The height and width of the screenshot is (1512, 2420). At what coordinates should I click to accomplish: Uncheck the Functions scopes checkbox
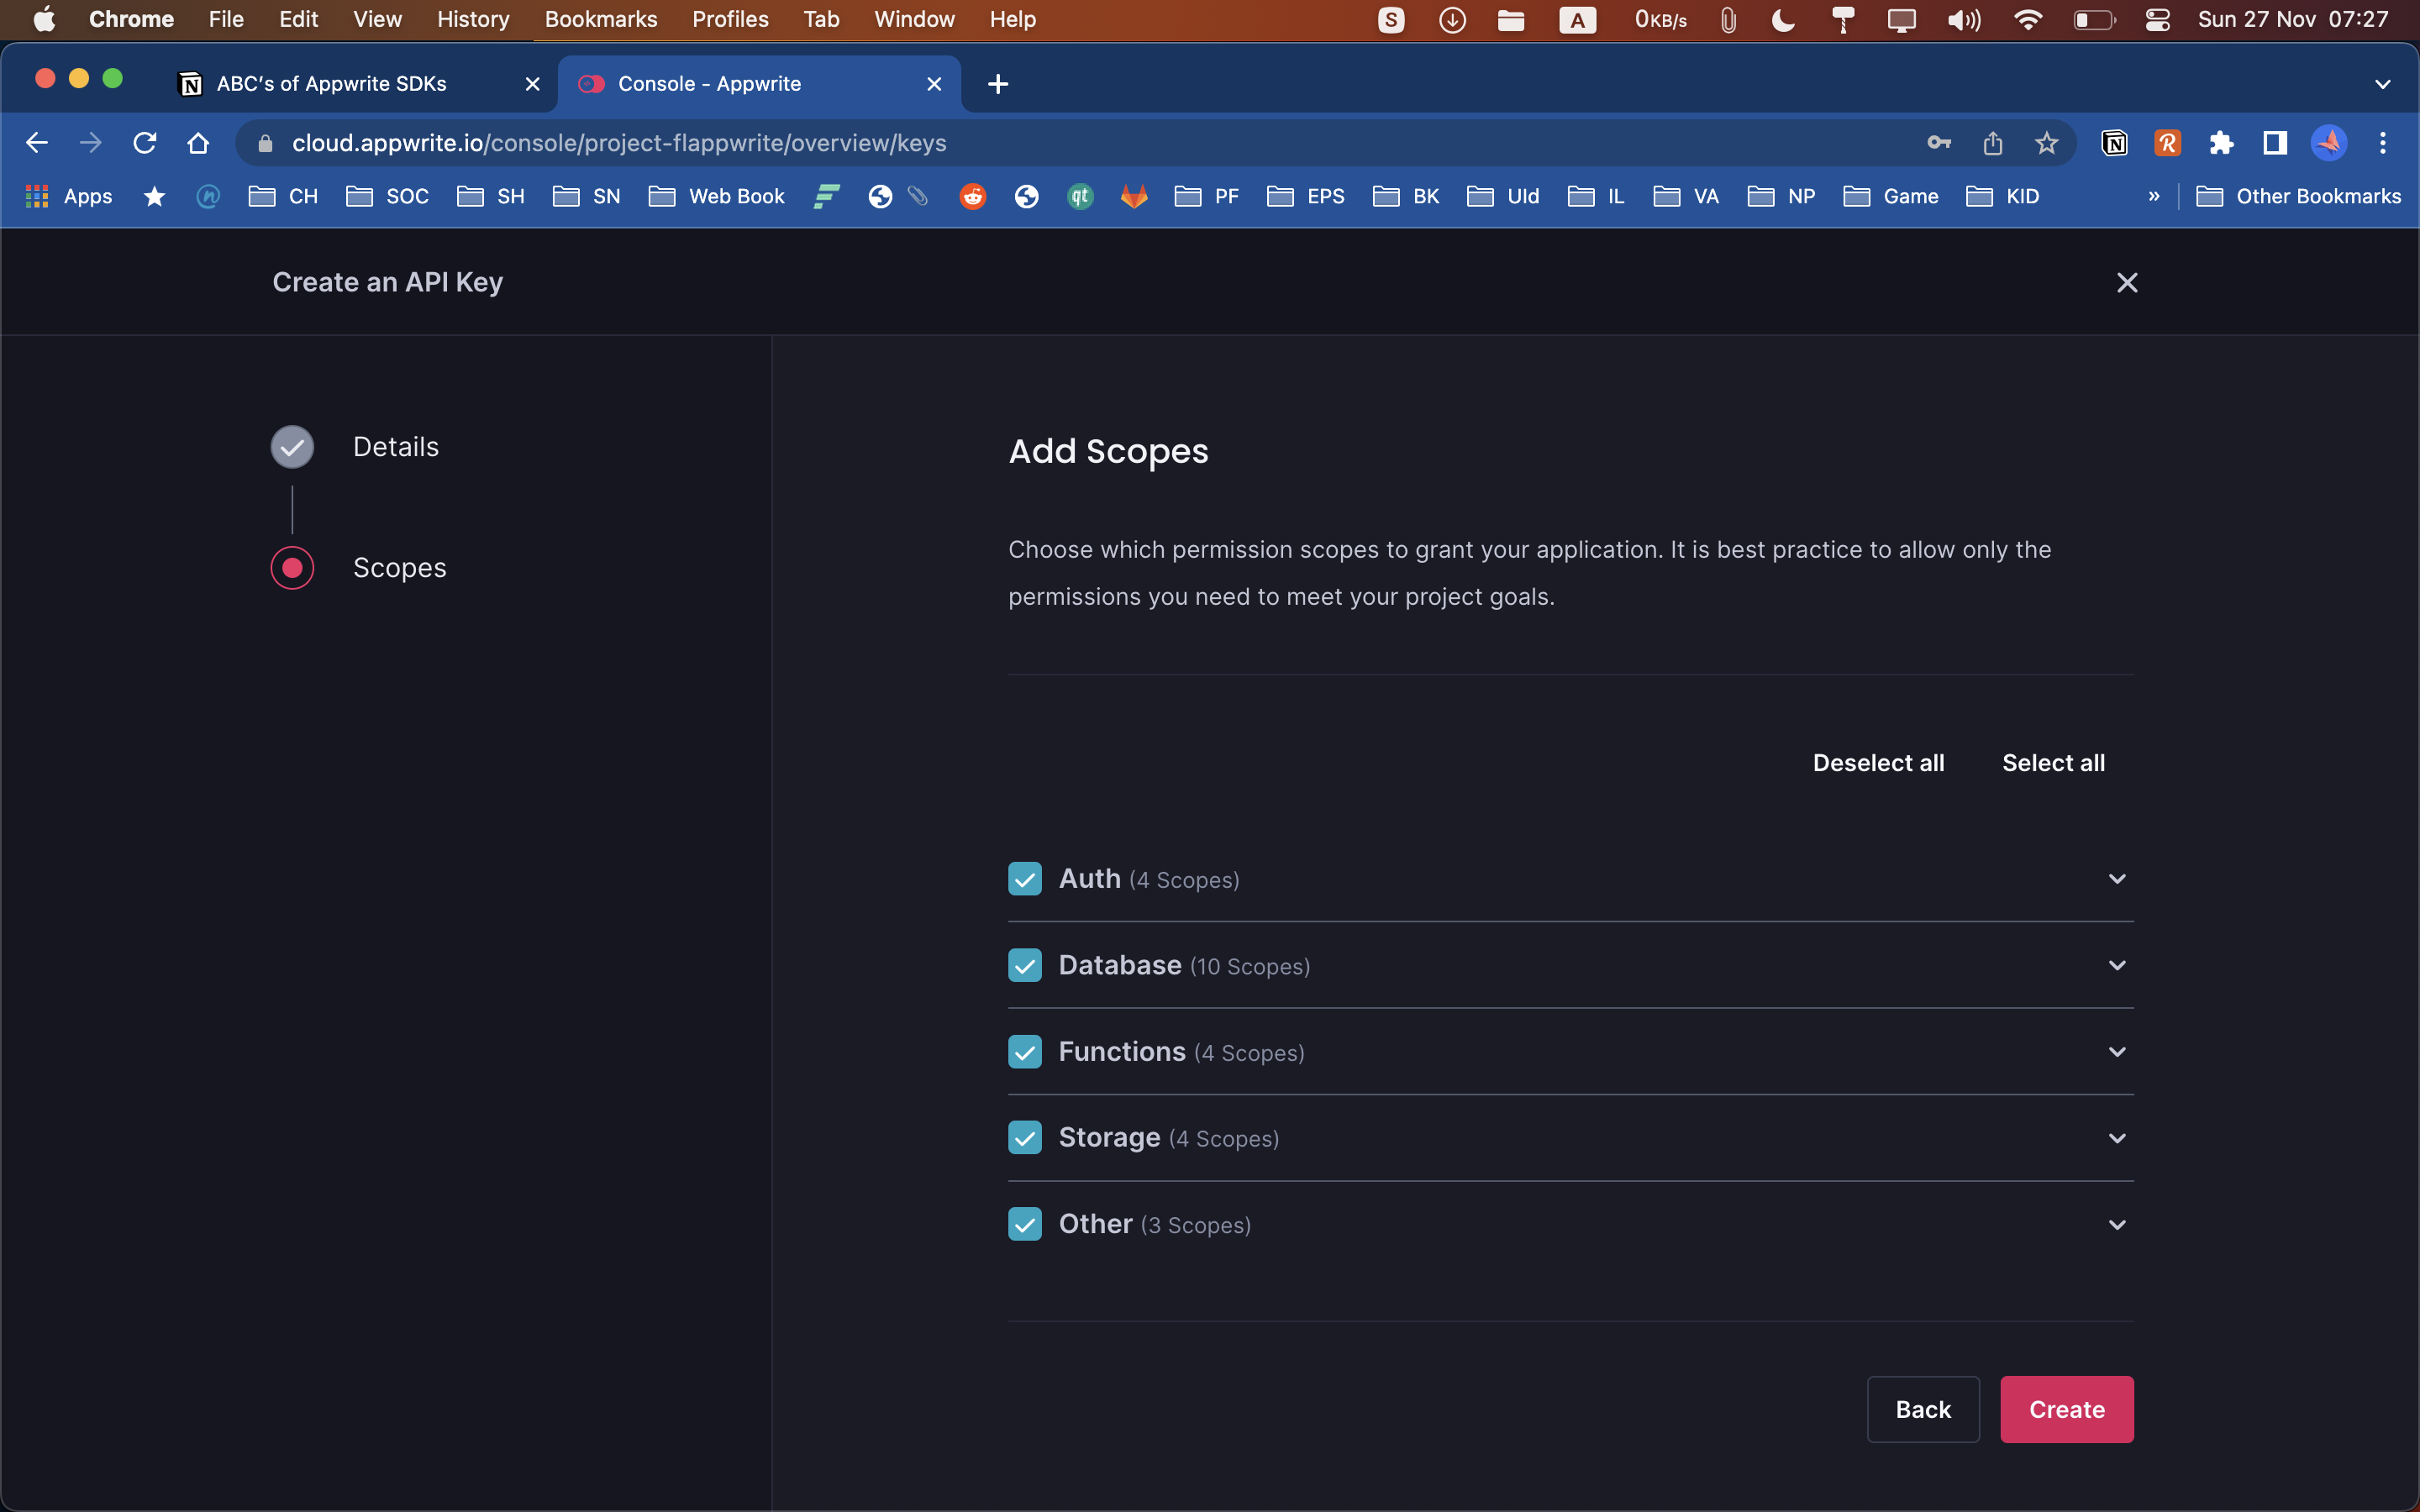(x=1025, y=1052)
